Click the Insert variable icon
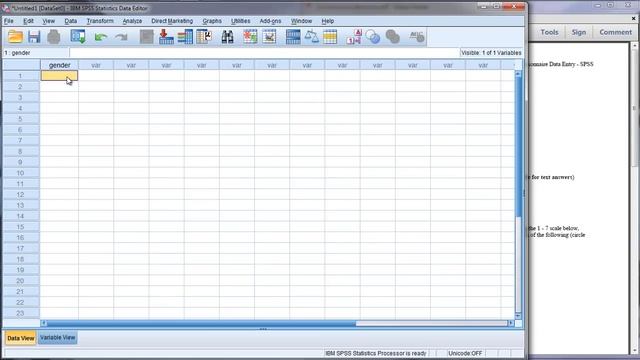Image resolution: width=640 pixels, height=360 pixels. (x=269, y=37)
